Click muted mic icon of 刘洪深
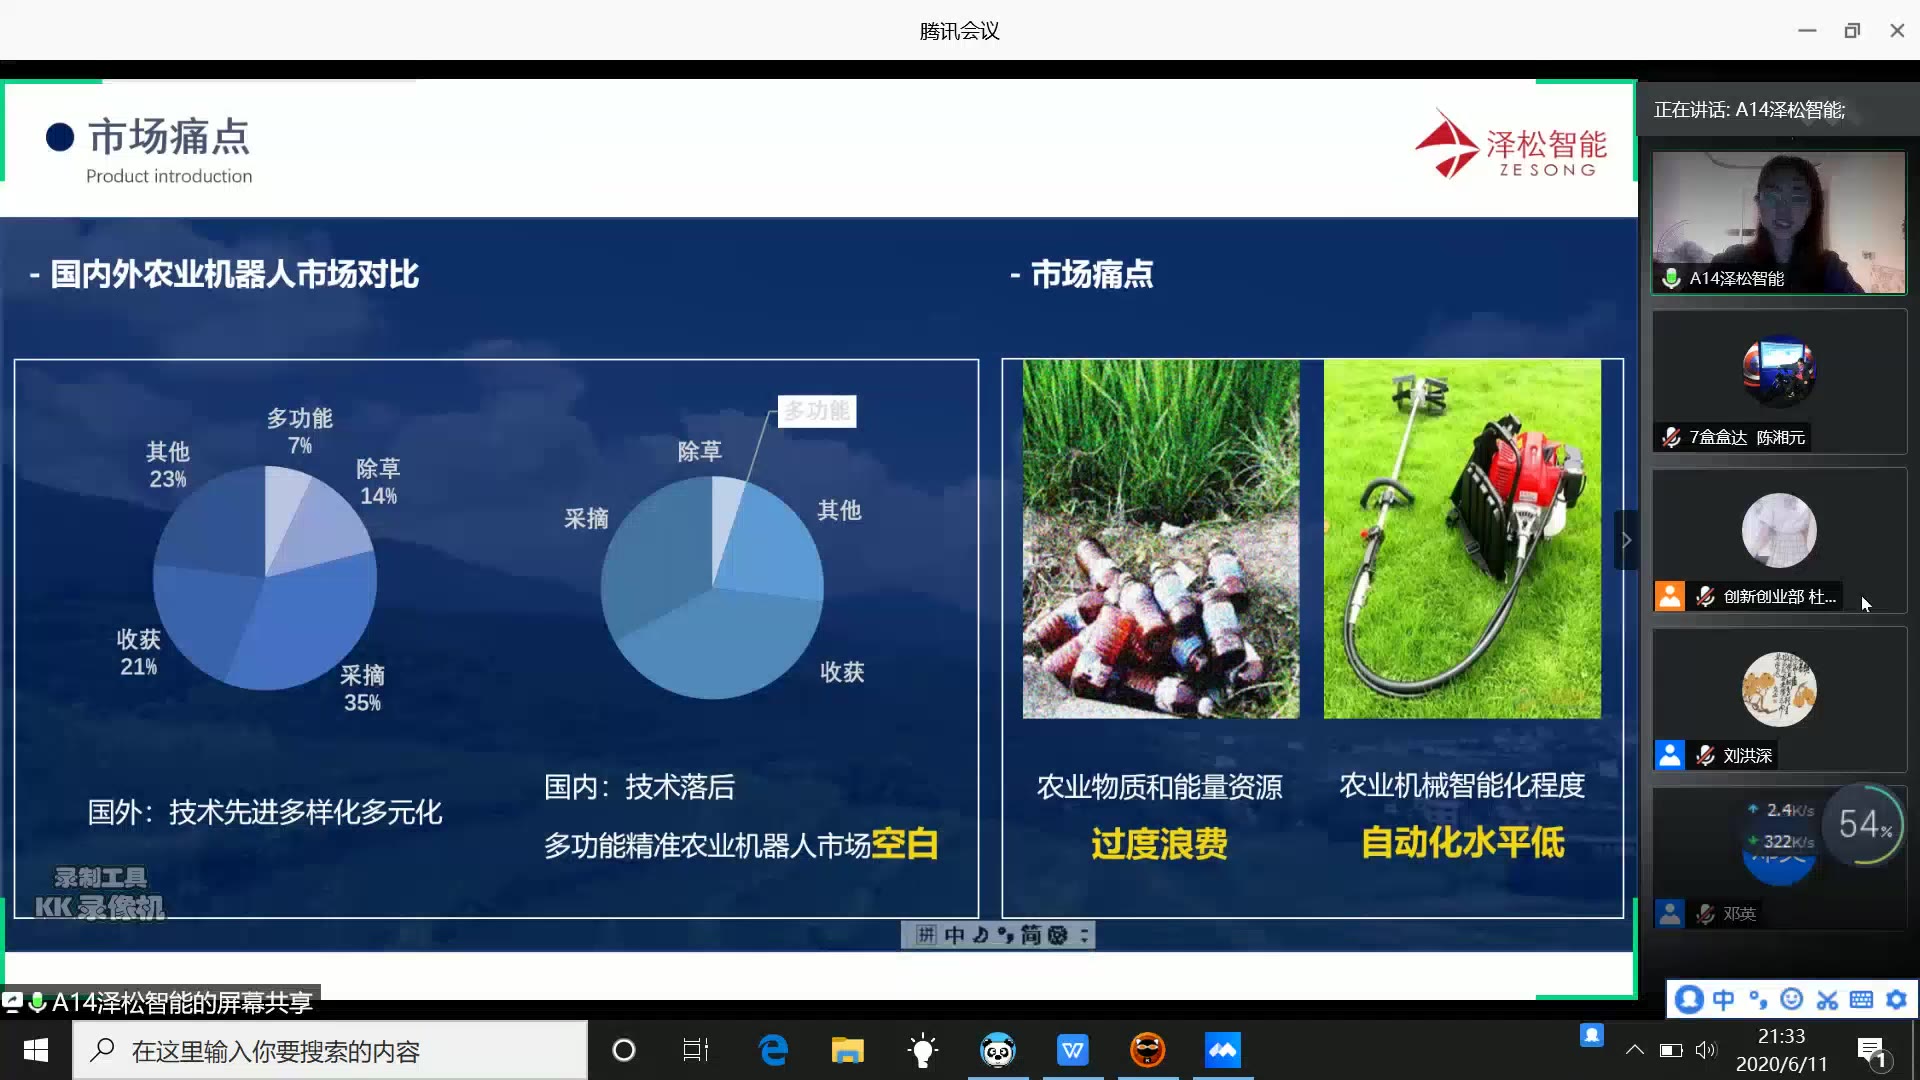1920x1080 pixels. 1706,755
